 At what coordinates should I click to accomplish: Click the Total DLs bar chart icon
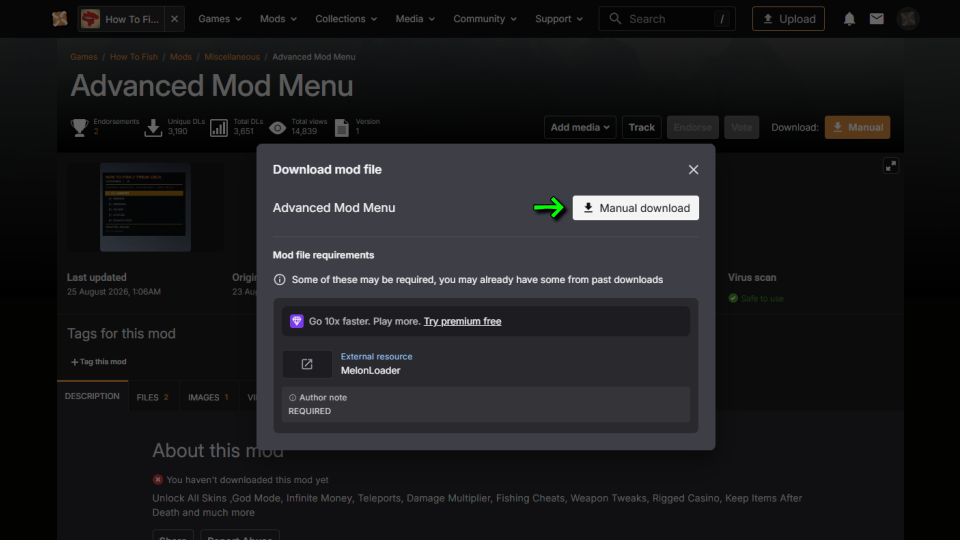tap(219, 127)
